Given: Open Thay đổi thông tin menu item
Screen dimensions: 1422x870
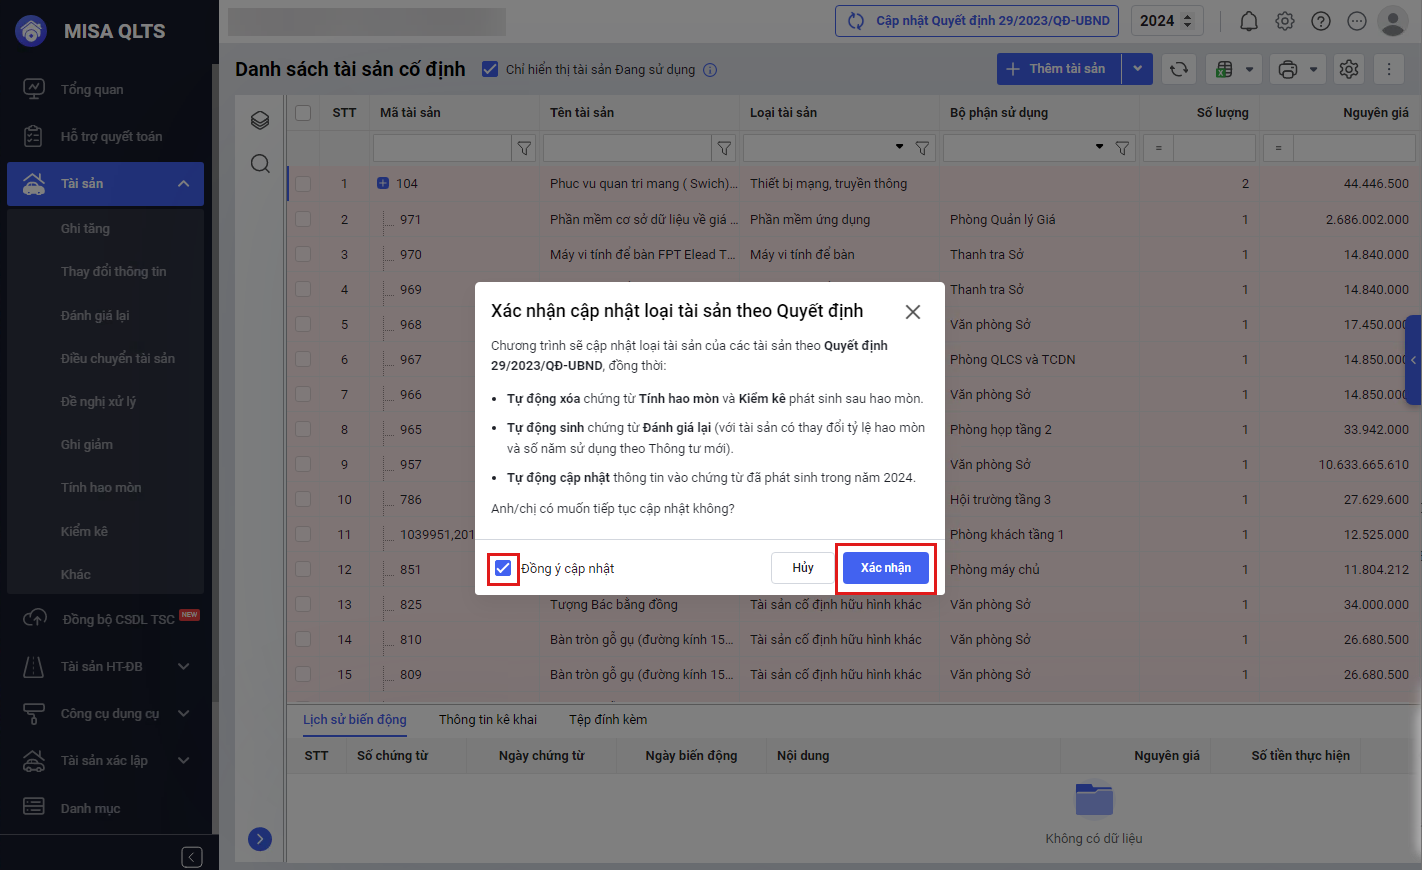Looking at the screenshot, I should 114,271.
